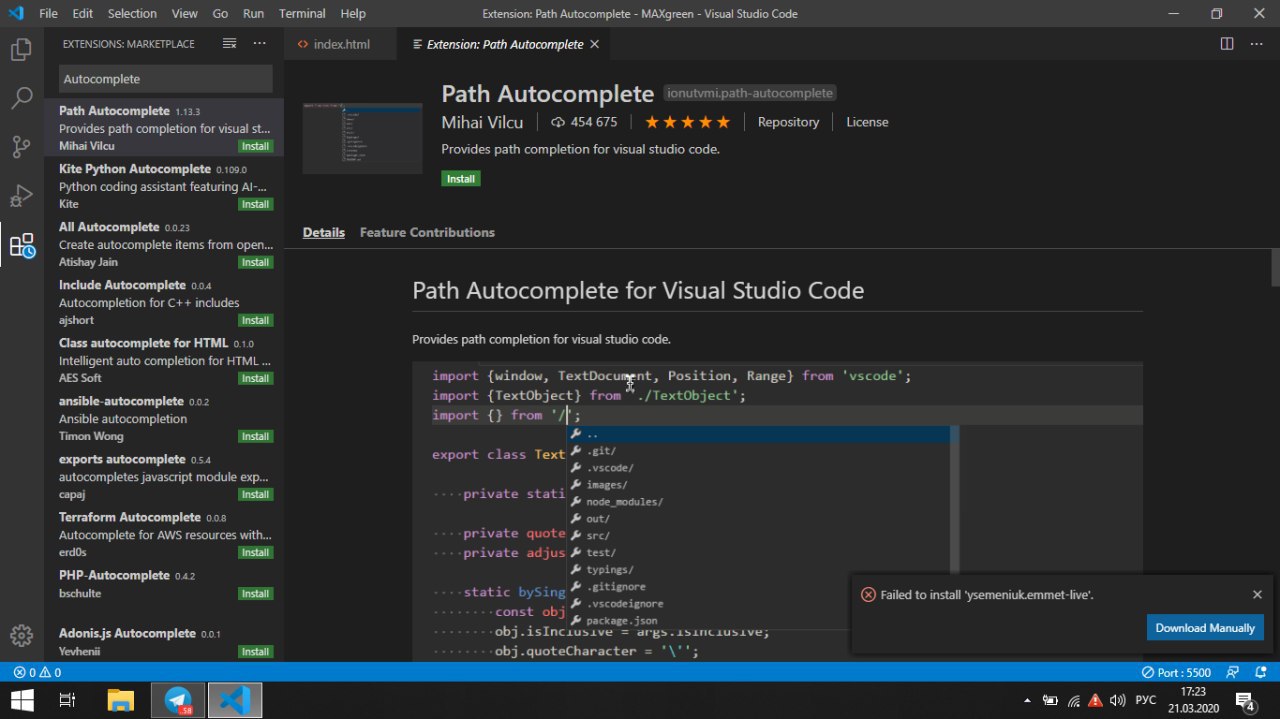Open Telegram from taskbar
This screenshot has height=719, width=1280.
179,700
